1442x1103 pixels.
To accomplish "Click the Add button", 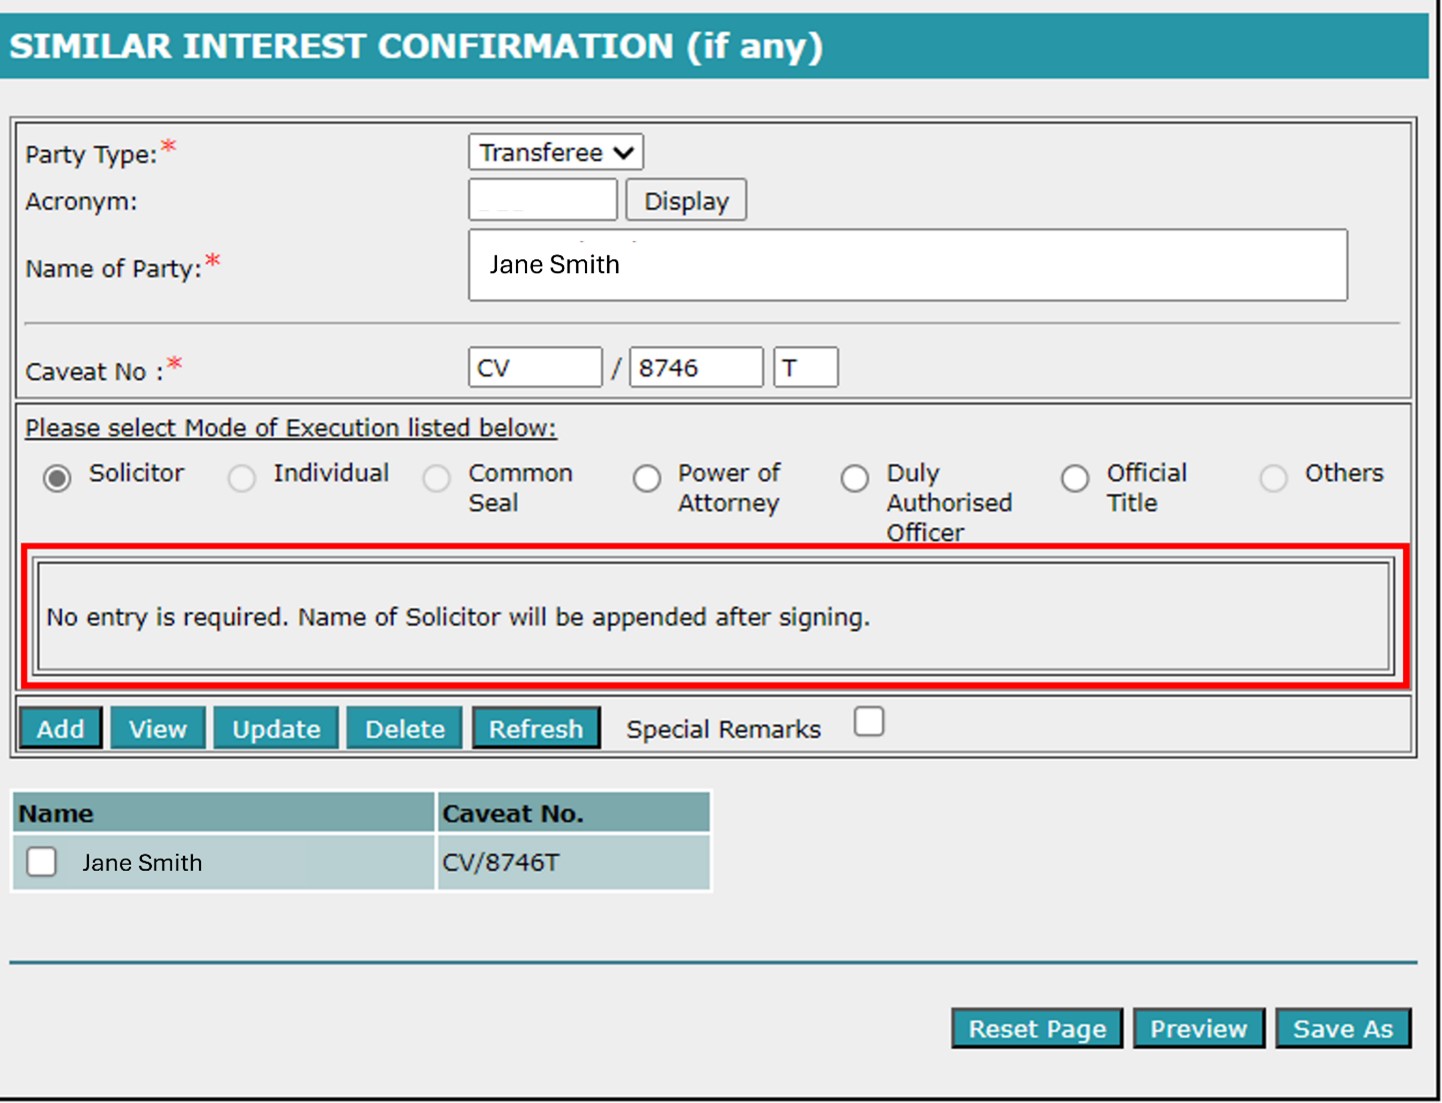I will [x=61, y=729].
